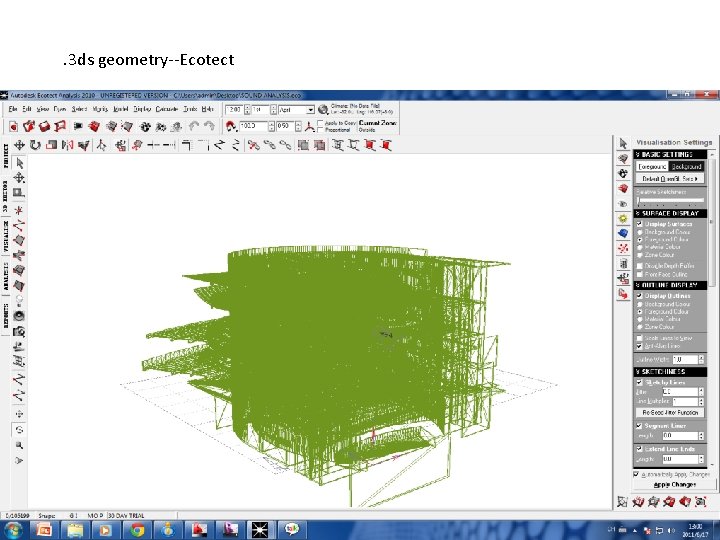
Task: Select the Move tool with four arrows
Action: [19, 146]
